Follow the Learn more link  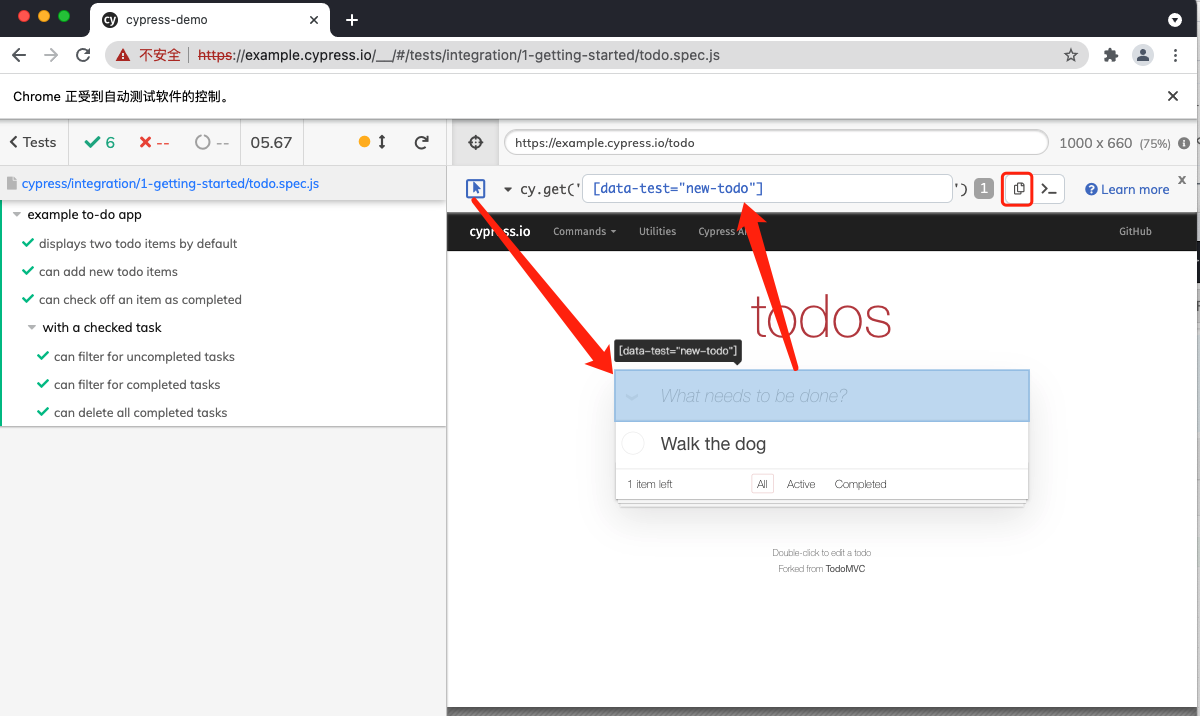tap(1127, 189)
